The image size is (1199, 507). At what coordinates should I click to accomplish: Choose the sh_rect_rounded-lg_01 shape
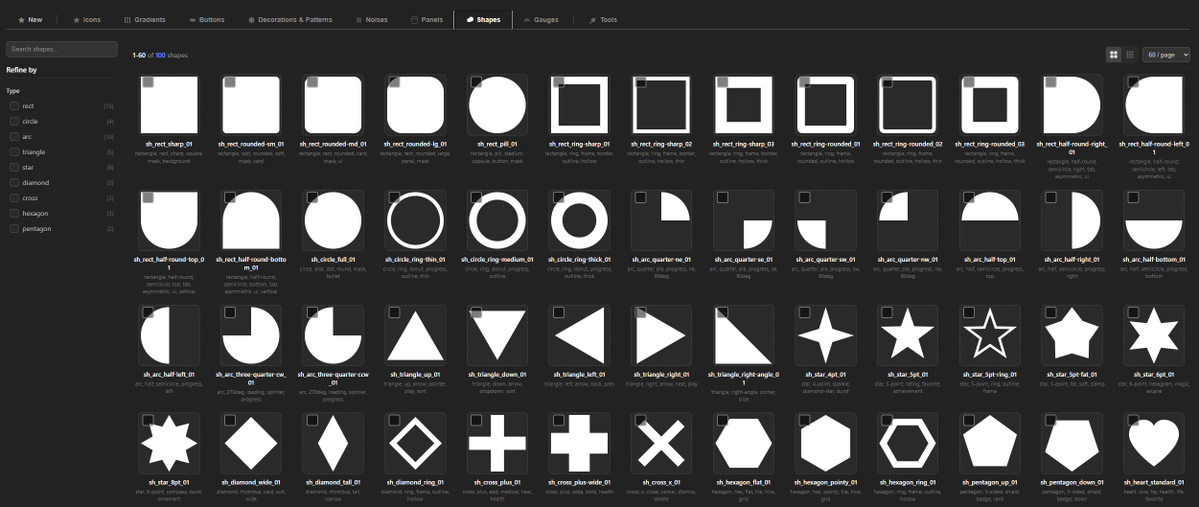coord(414,105)
